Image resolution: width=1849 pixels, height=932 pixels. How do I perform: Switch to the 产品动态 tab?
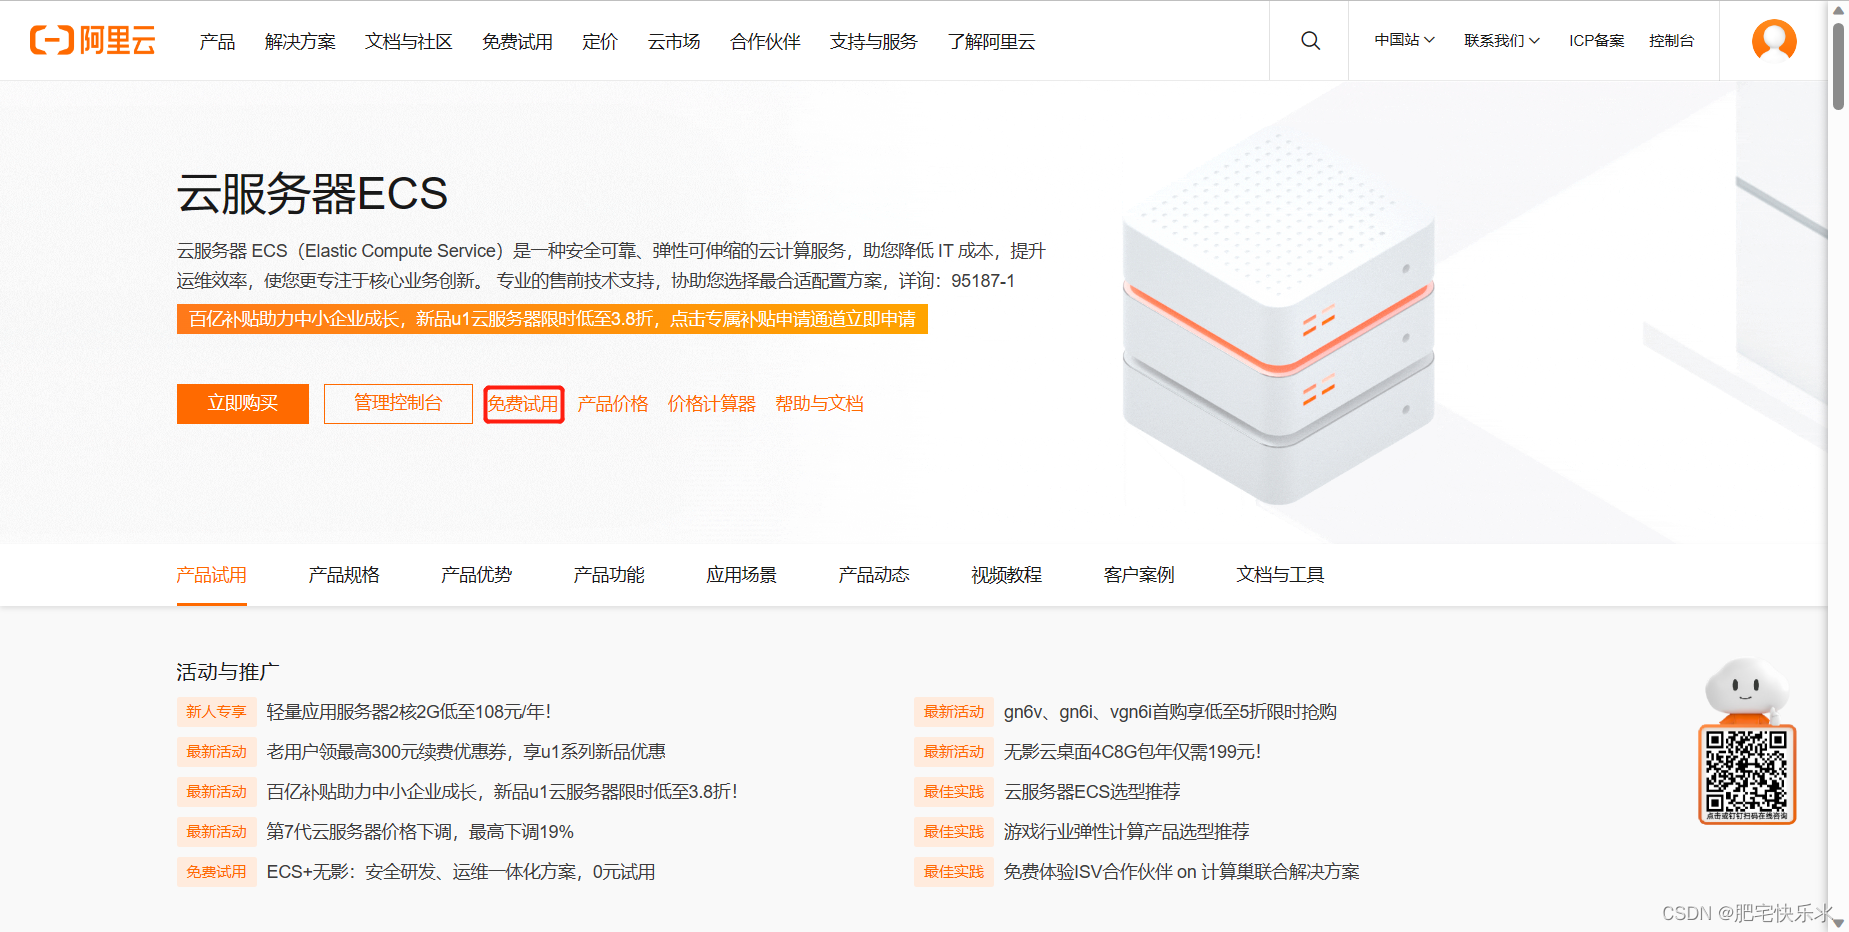tap(874, 575)
